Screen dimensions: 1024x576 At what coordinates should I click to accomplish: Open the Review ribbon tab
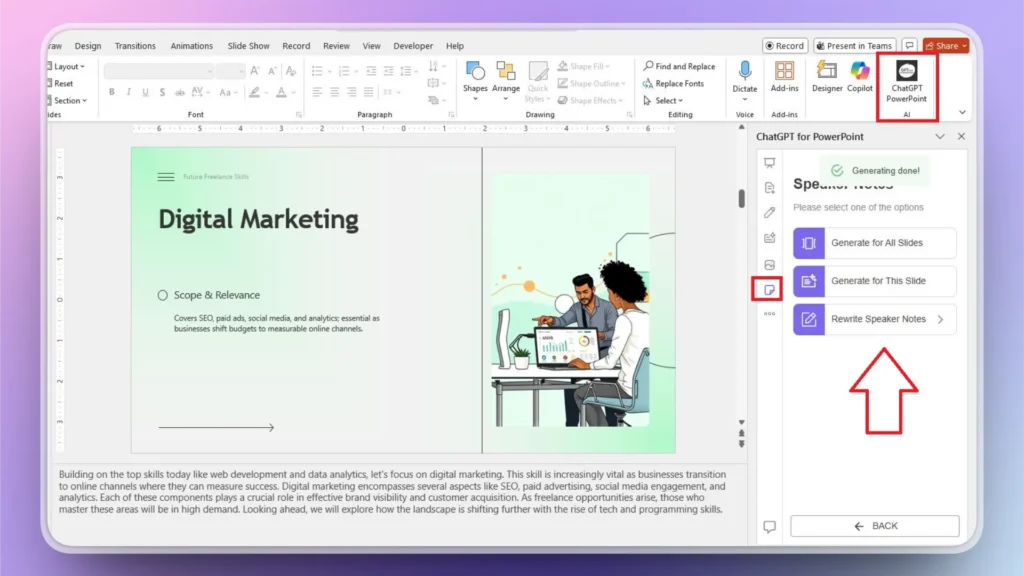[336, 45]
